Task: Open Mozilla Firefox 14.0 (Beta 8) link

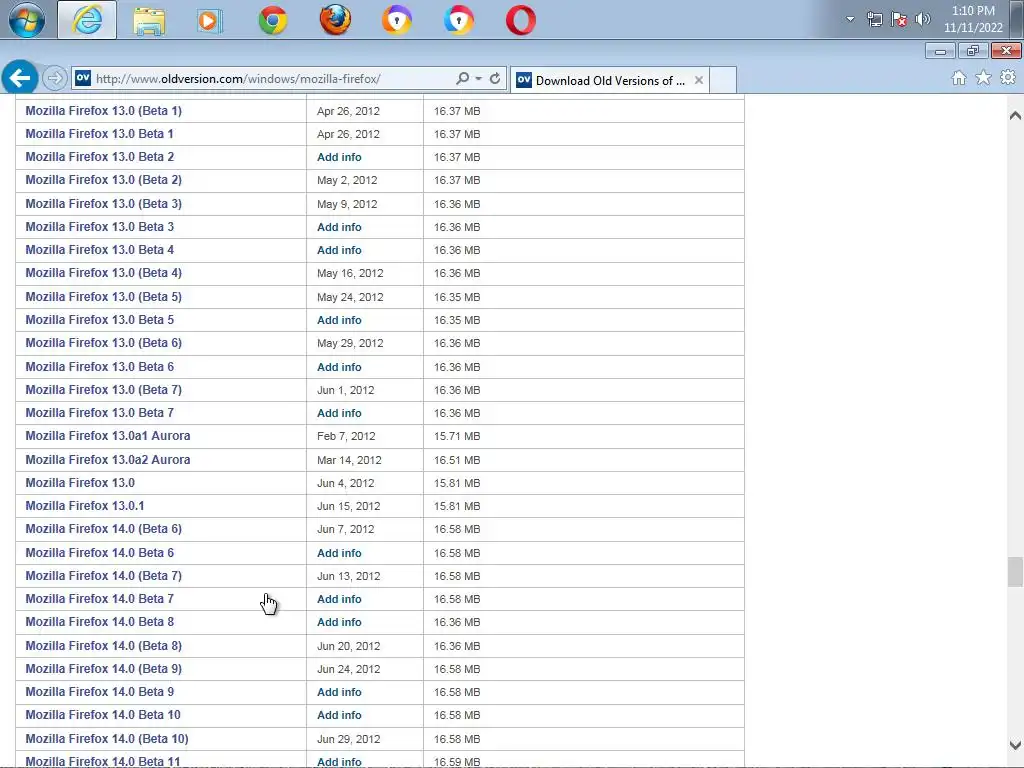Action: (103, 645)
